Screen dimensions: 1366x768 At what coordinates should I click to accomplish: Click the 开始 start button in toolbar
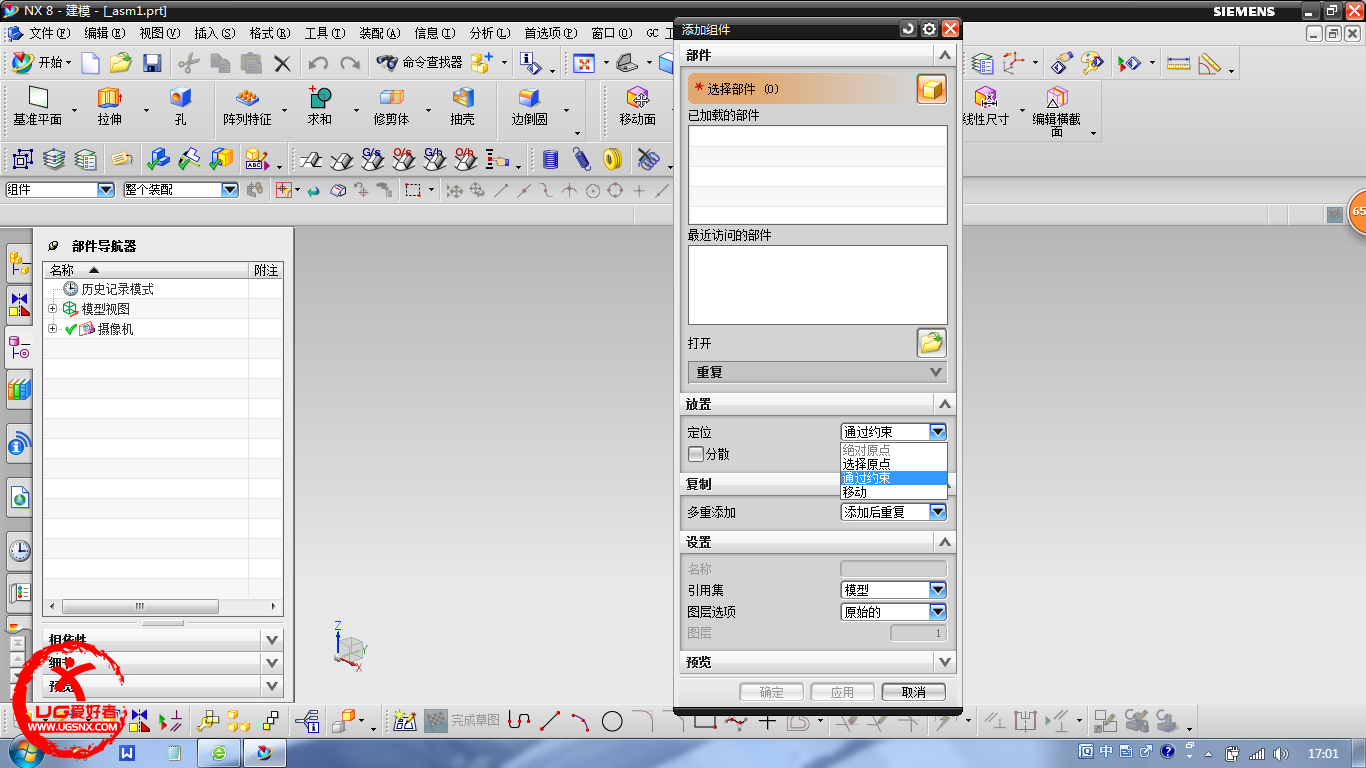42,62
